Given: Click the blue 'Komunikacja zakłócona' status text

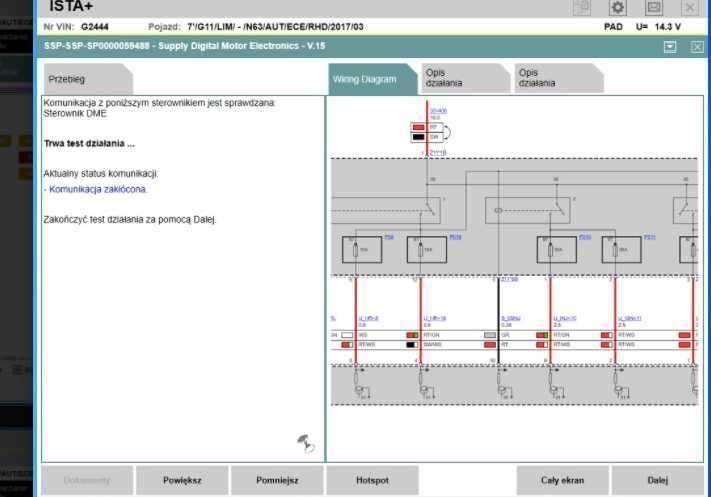Looking at the screenshot, I should coord(97,189).
